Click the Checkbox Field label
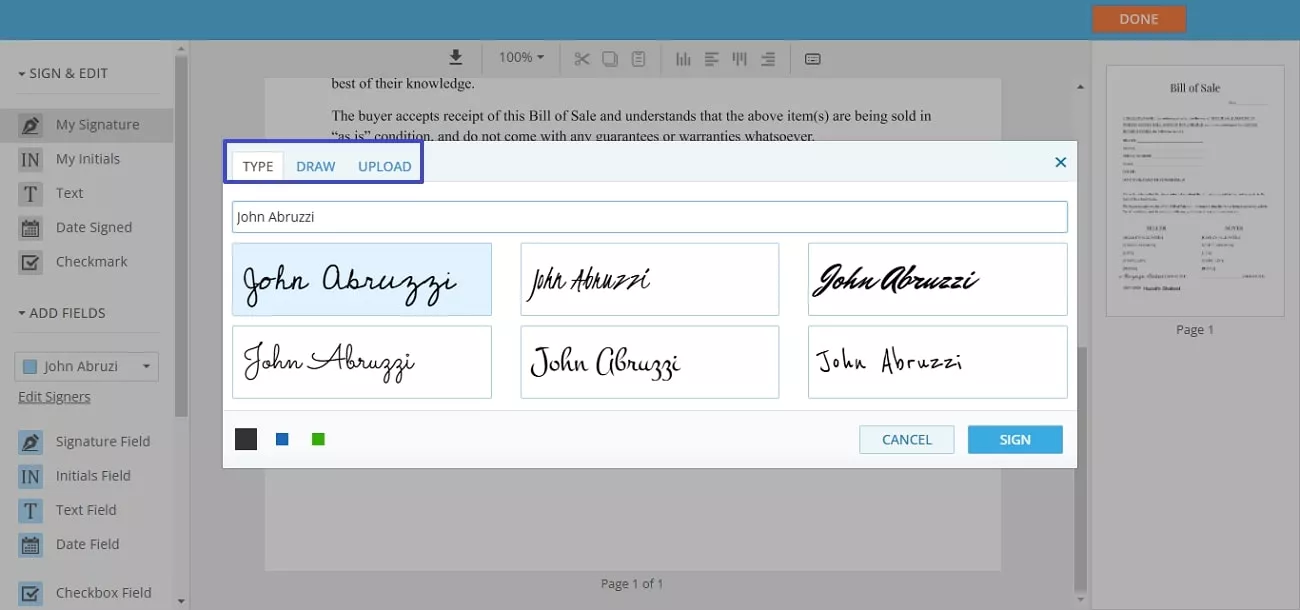 pyautogui.click(x=104, y=593)
